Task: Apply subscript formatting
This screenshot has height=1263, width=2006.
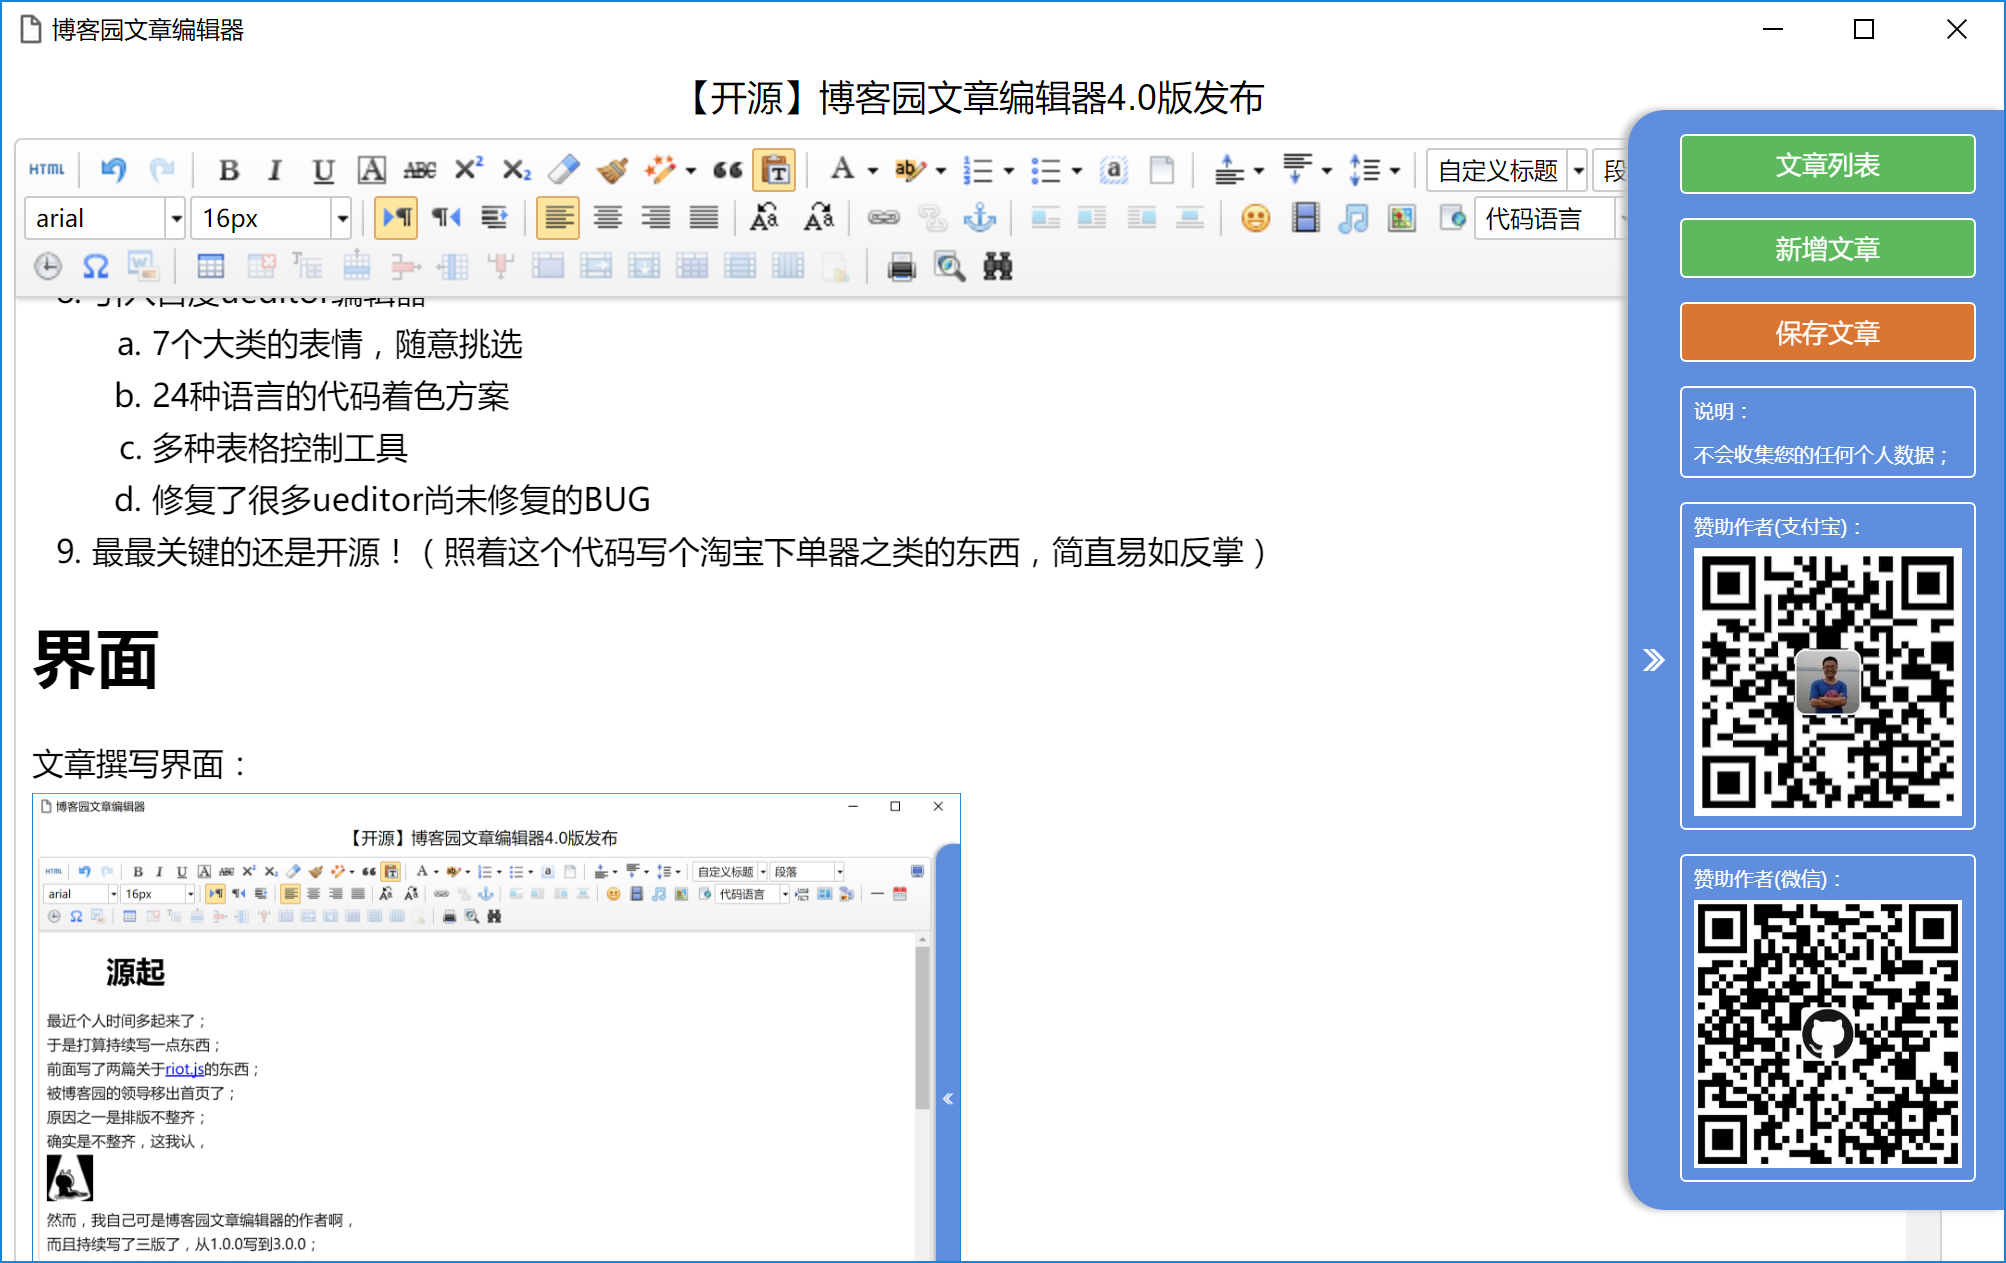Action: (x=516, y=170)
